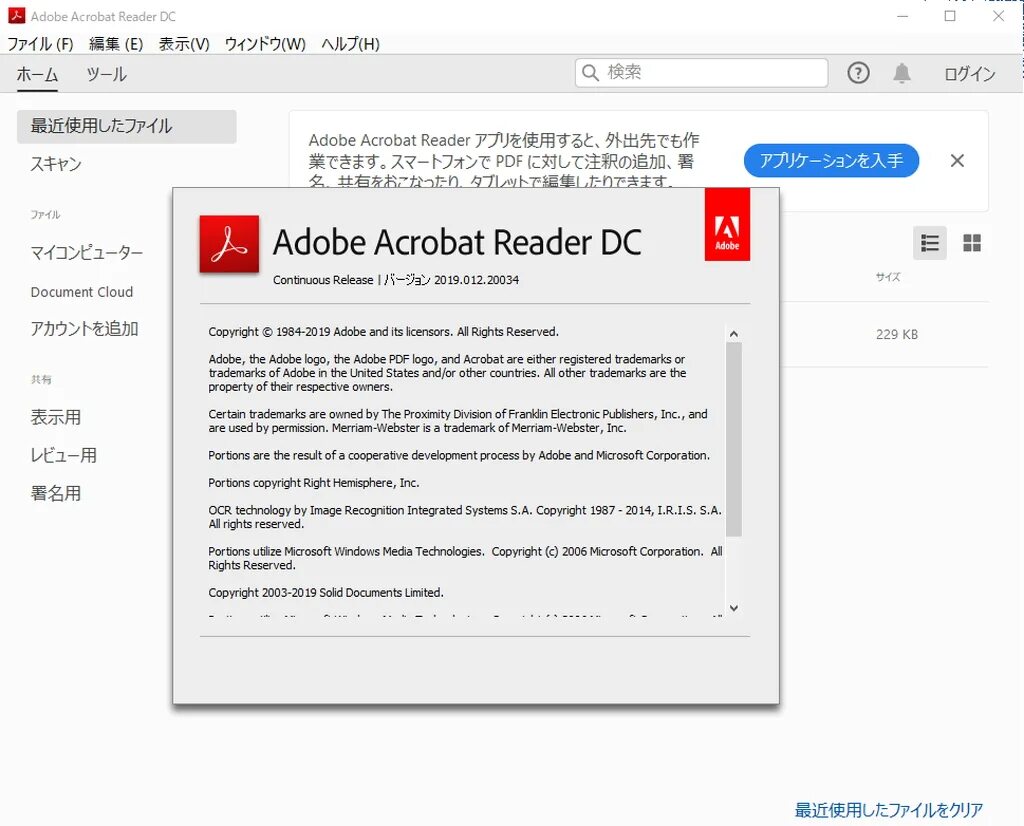
Task: Click アカウントを追加 in sidebar
Action: (x=84, y=328)
